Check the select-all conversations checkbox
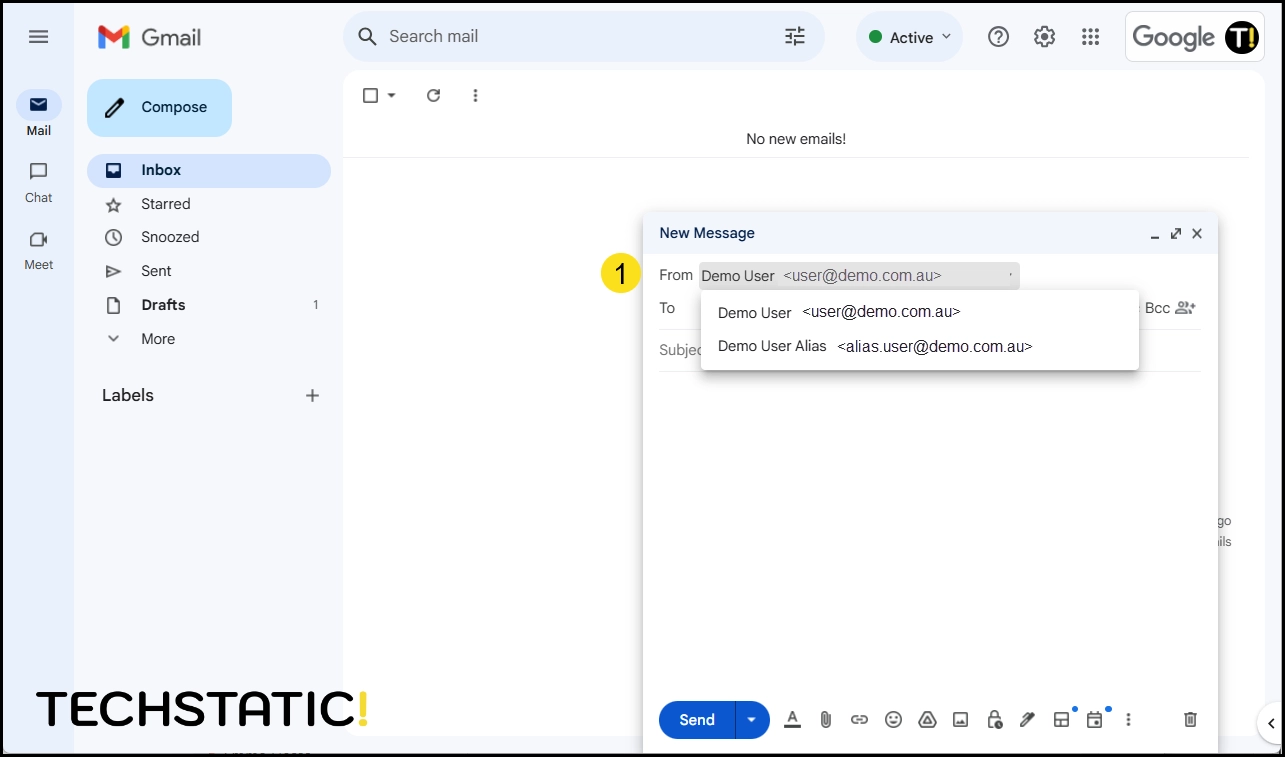1285x757 pixels. 371,95
